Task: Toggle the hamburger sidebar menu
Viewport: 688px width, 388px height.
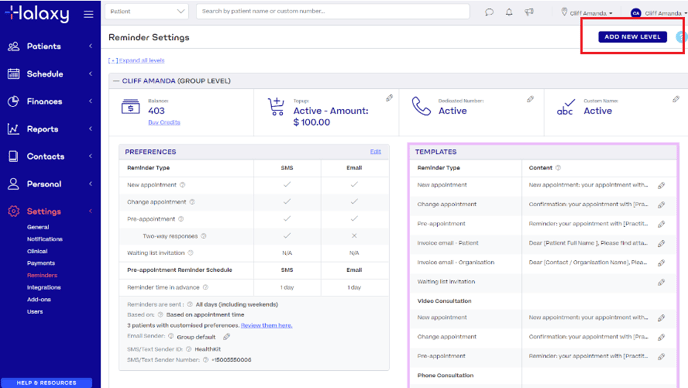Action: click(89, 14)
